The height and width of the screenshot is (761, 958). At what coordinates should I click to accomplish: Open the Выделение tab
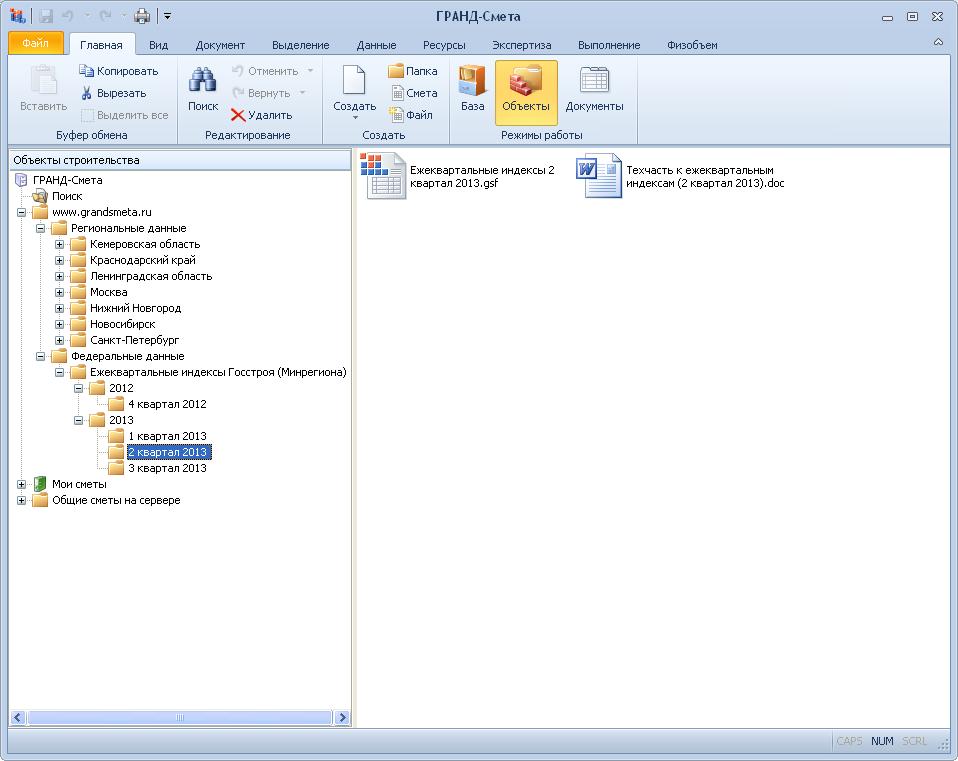[301, 45]
